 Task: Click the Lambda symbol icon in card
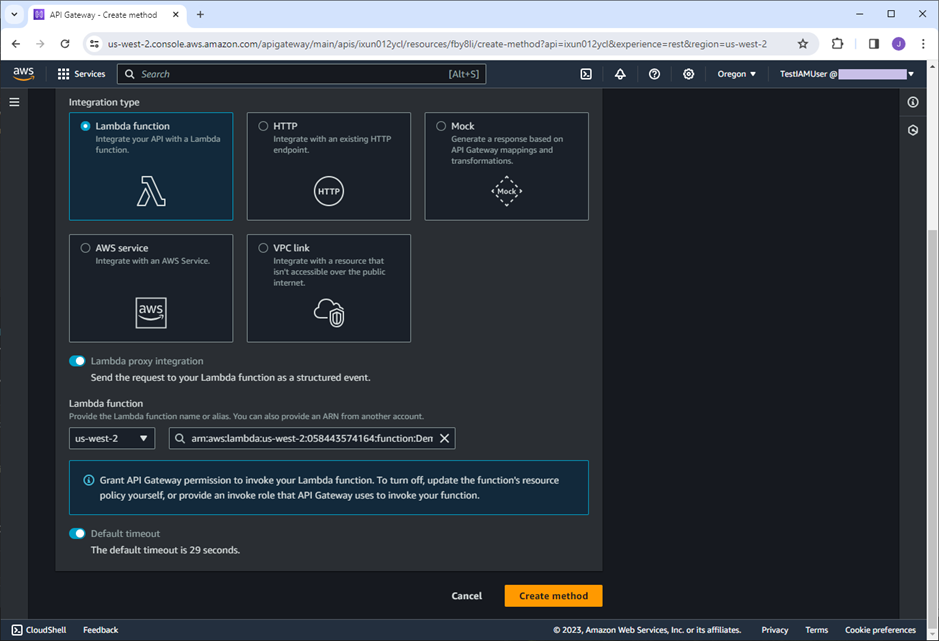click(x=151, y=191)
